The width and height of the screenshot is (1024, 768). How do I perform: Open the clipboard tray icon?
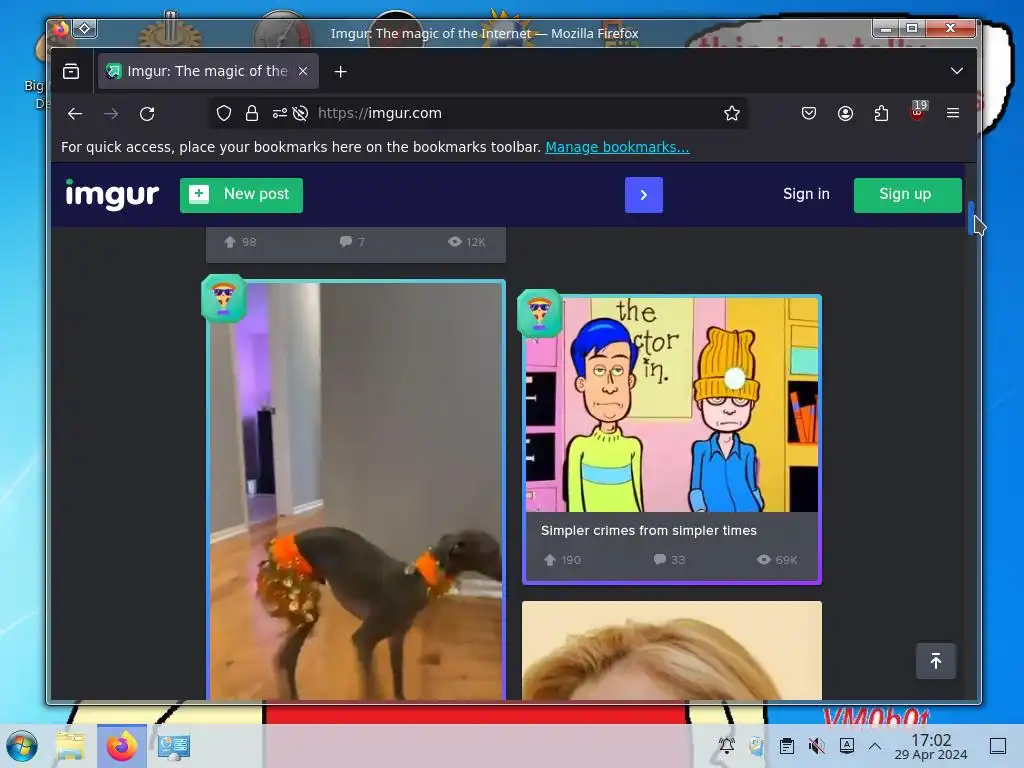click(787, 746)
